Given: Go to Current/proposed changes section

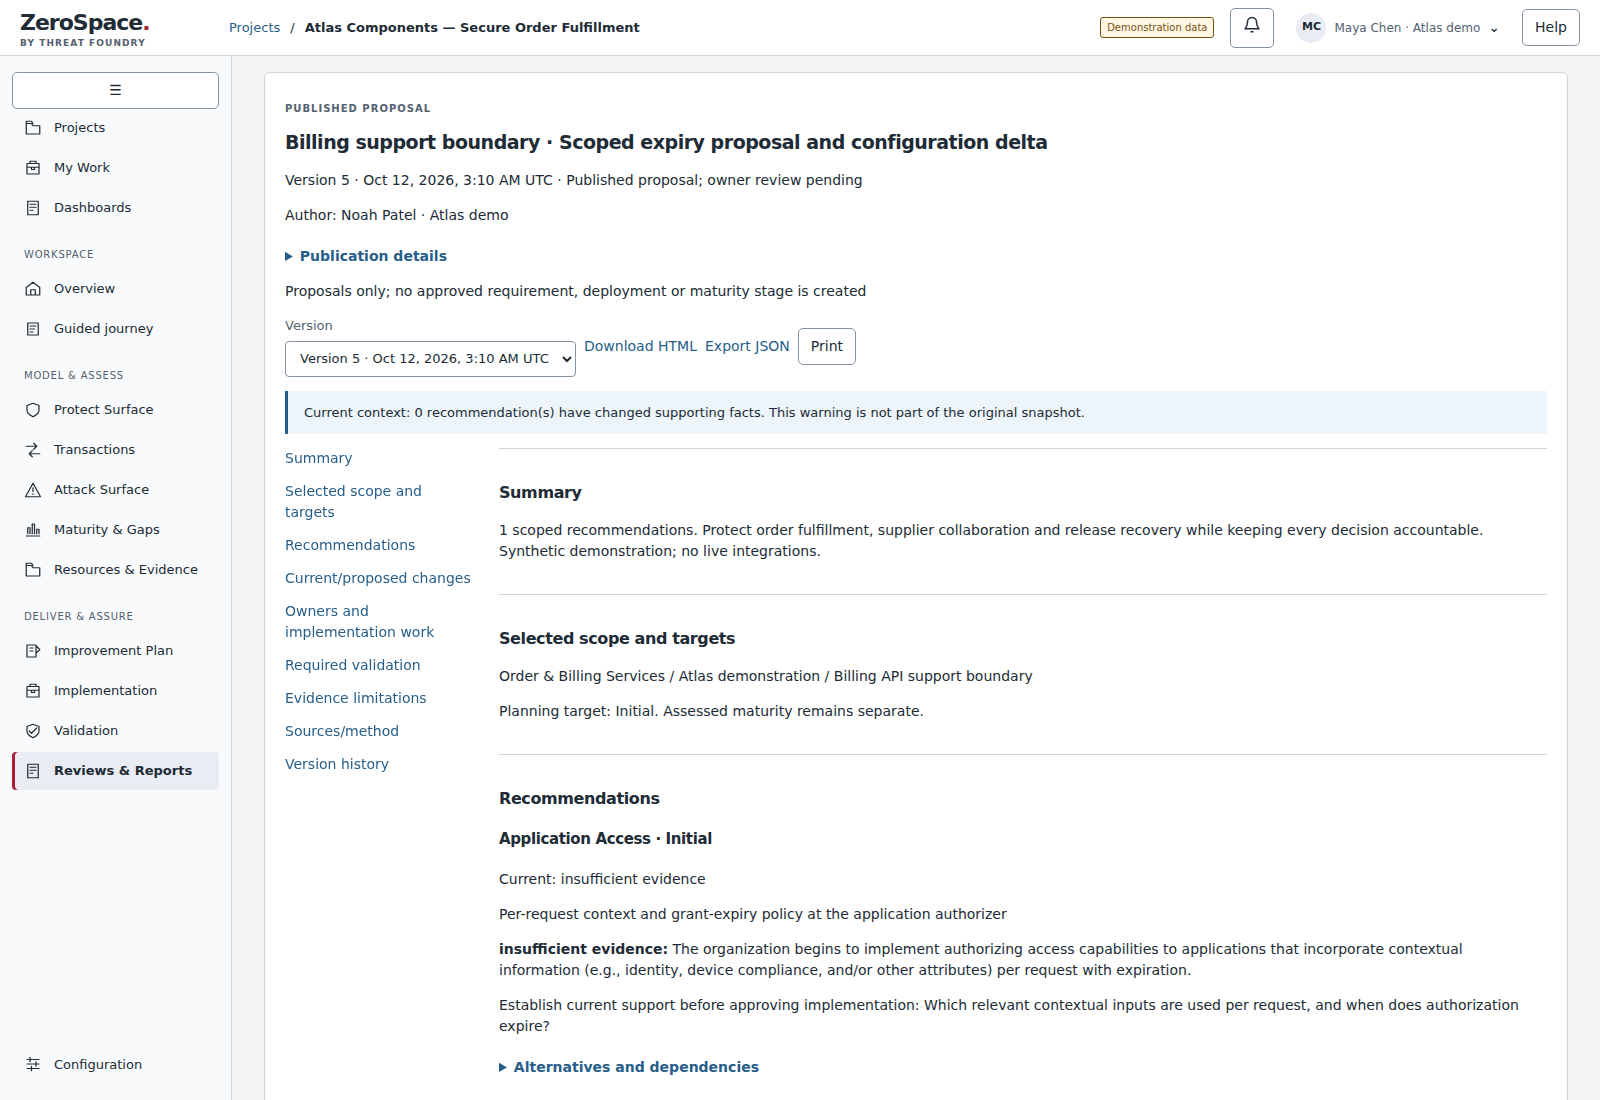Looking at the screenshot, I should pos(377,578).
